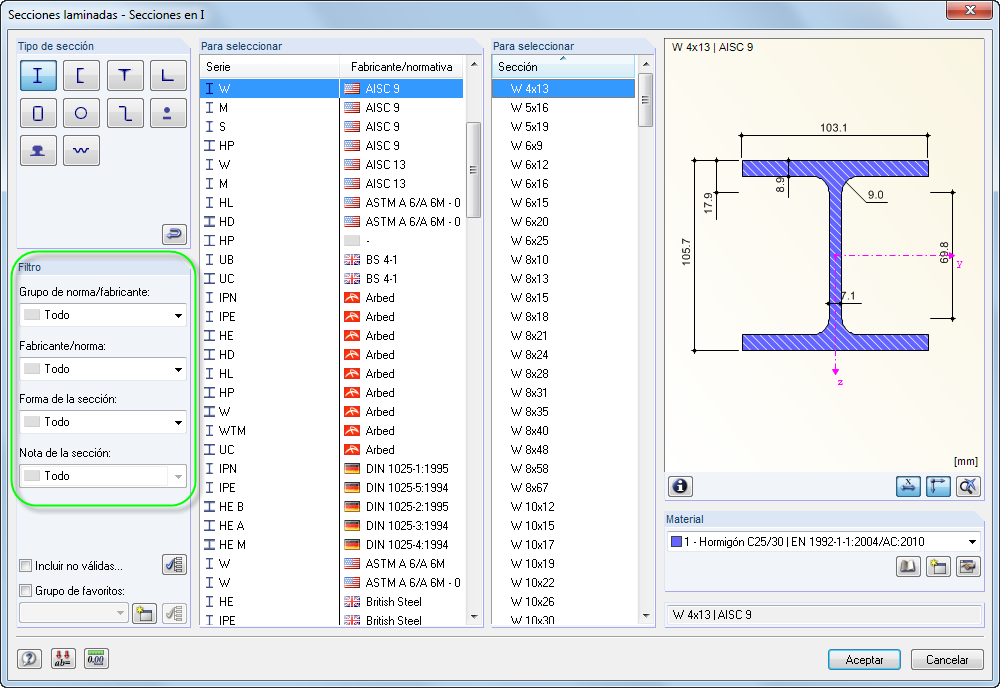
Task: Close the Secciones laminadas dialog
Action: [970, 10]
